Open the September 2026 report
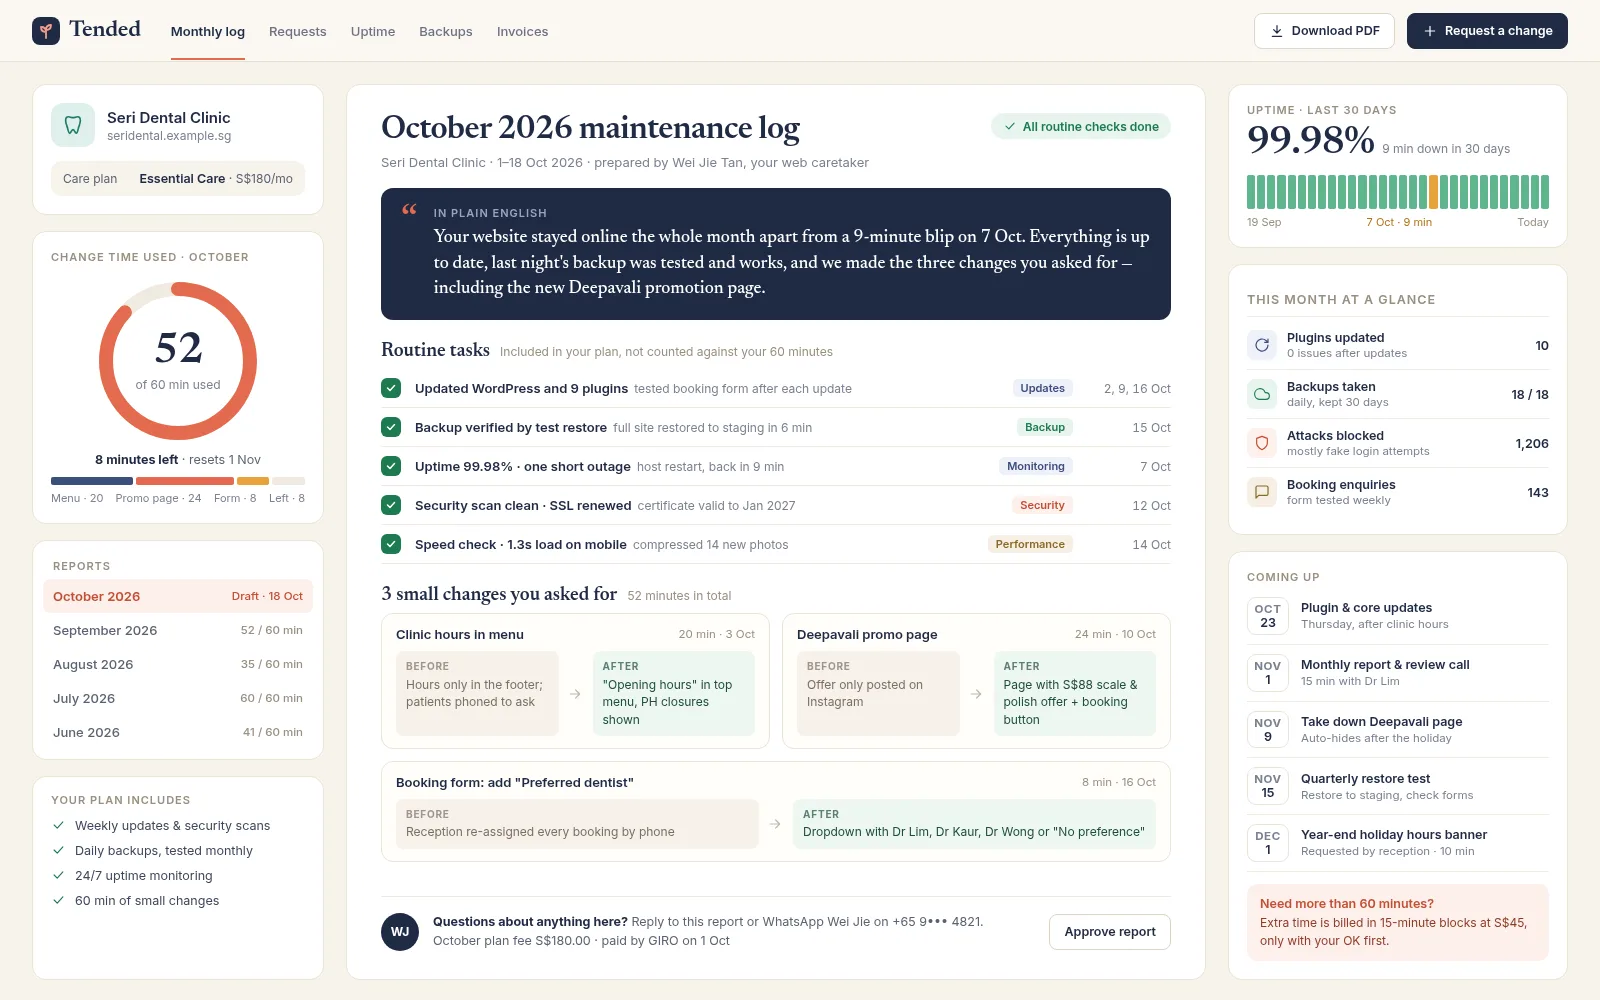Screen dimensions: 1600x1000 (x=178, y=630)
